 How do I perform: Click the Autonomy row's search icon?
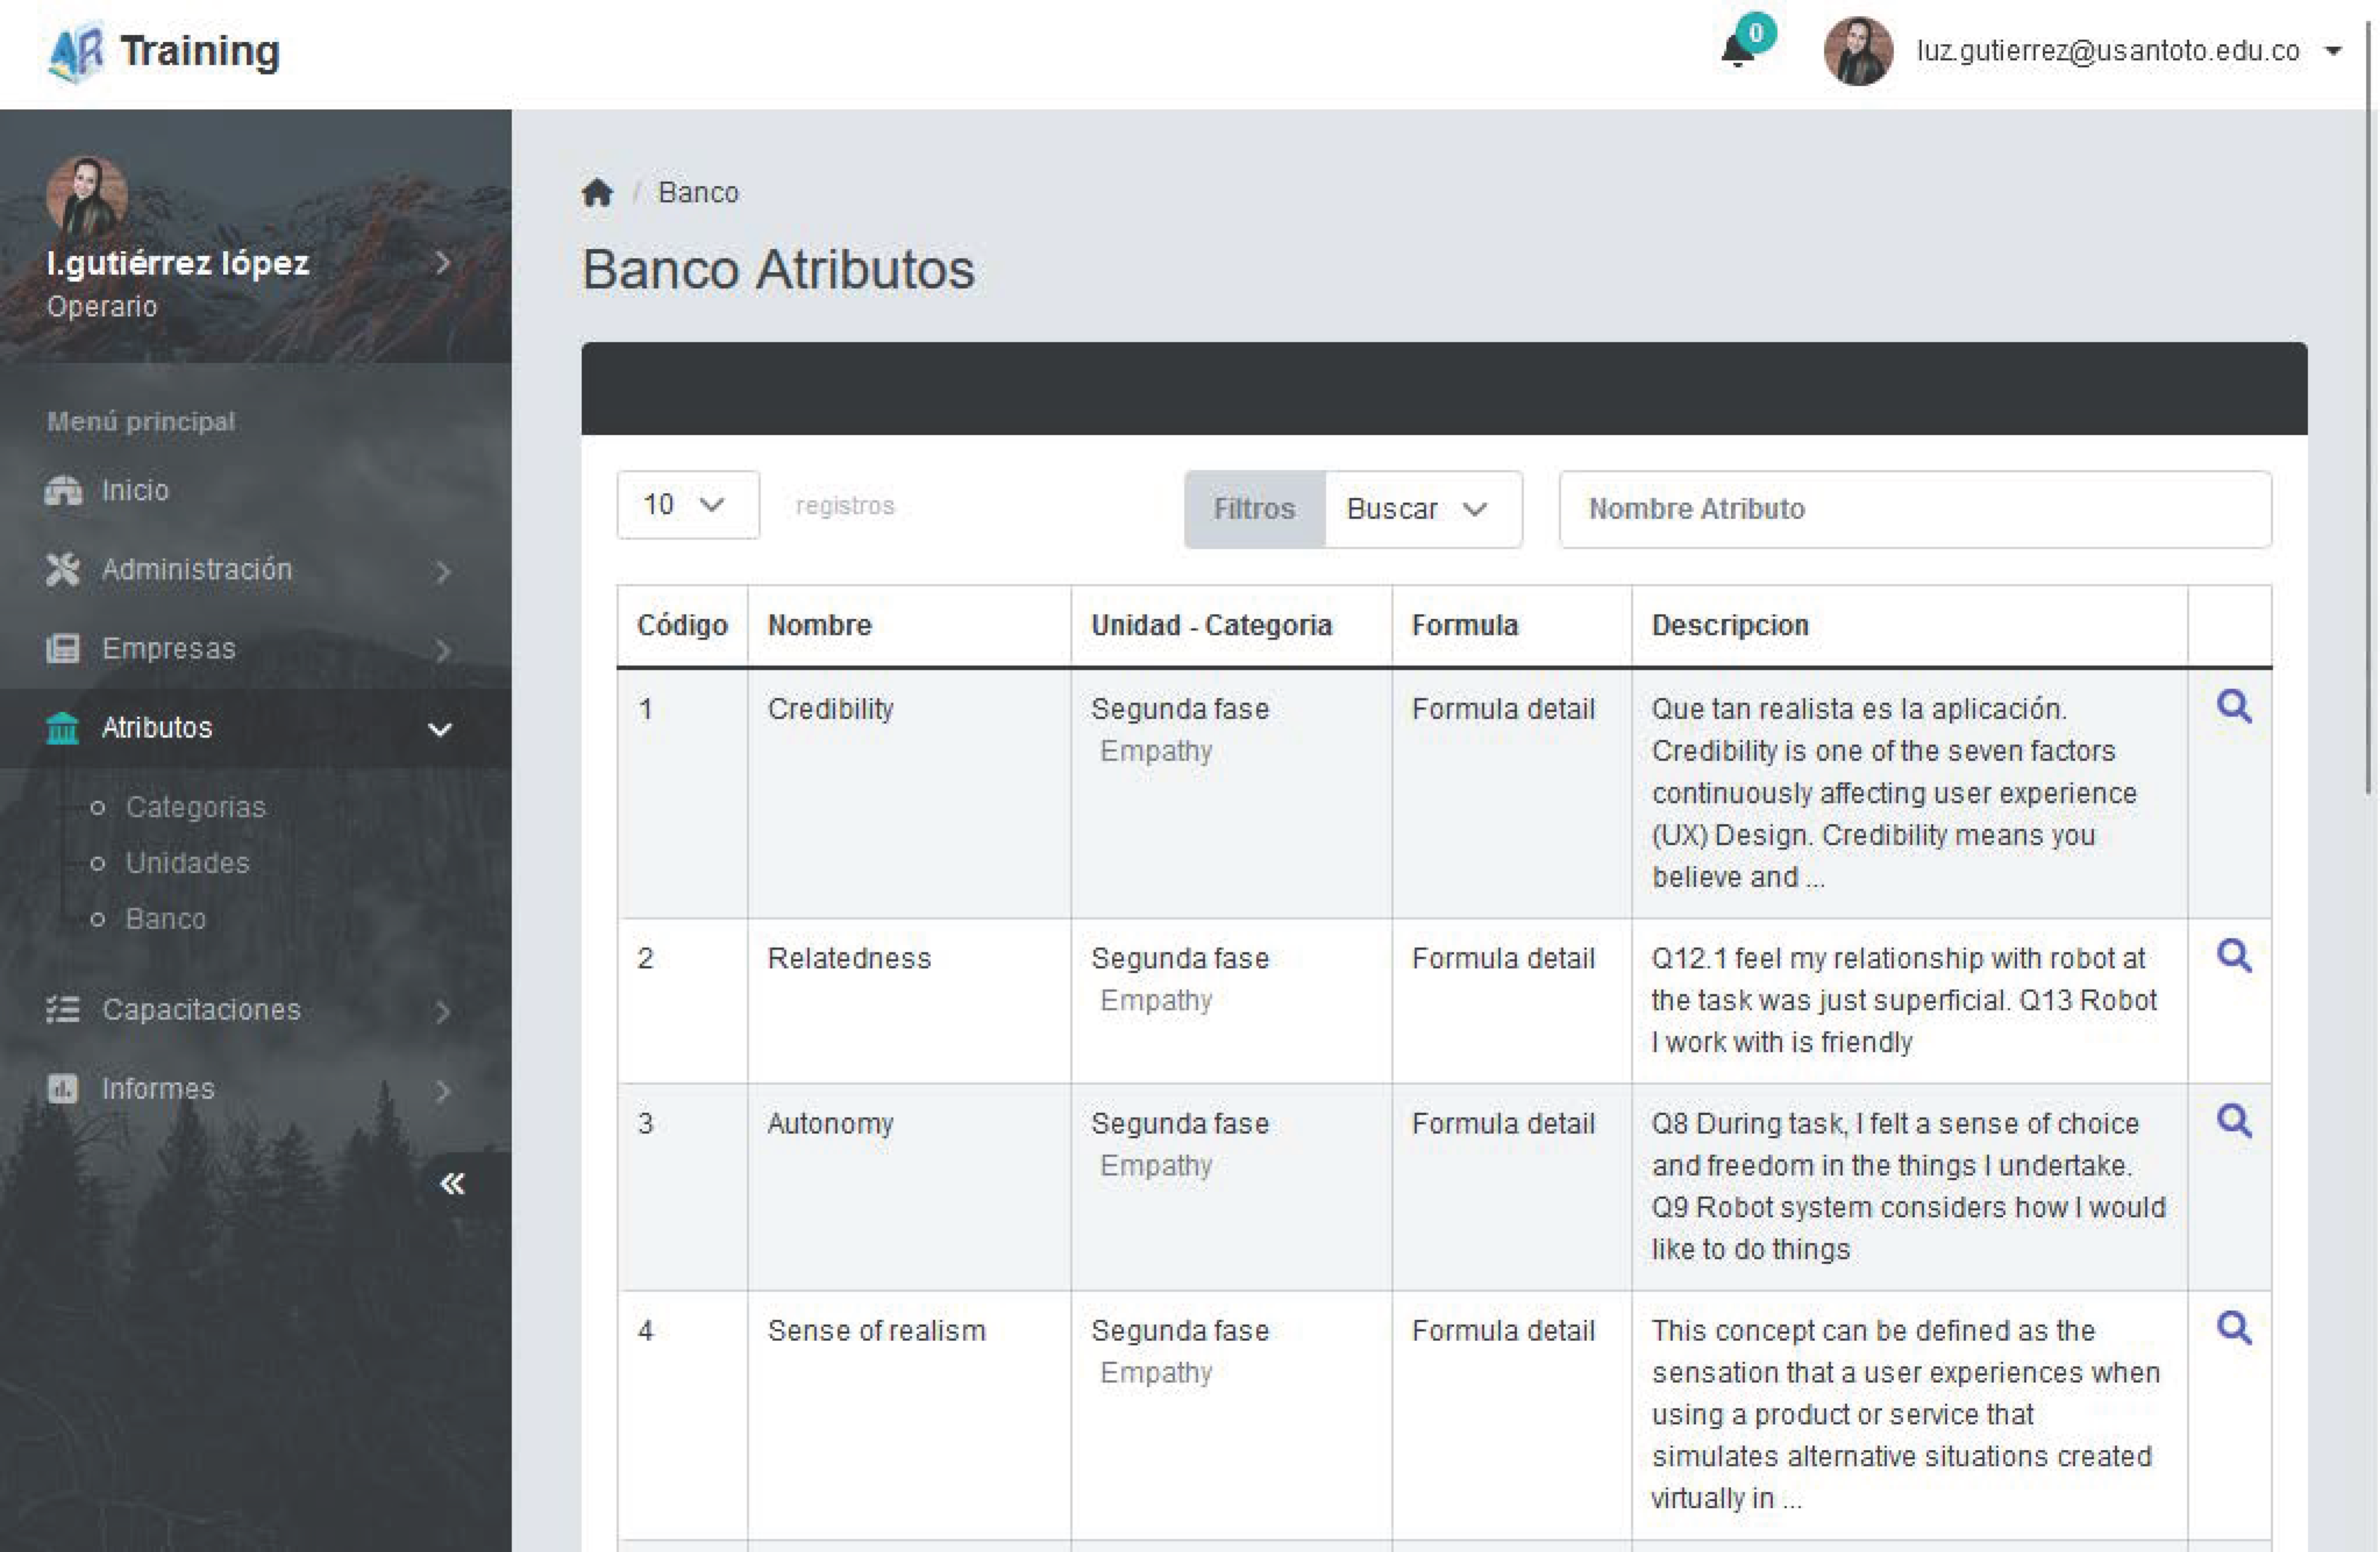[x=2234, y=1121]
